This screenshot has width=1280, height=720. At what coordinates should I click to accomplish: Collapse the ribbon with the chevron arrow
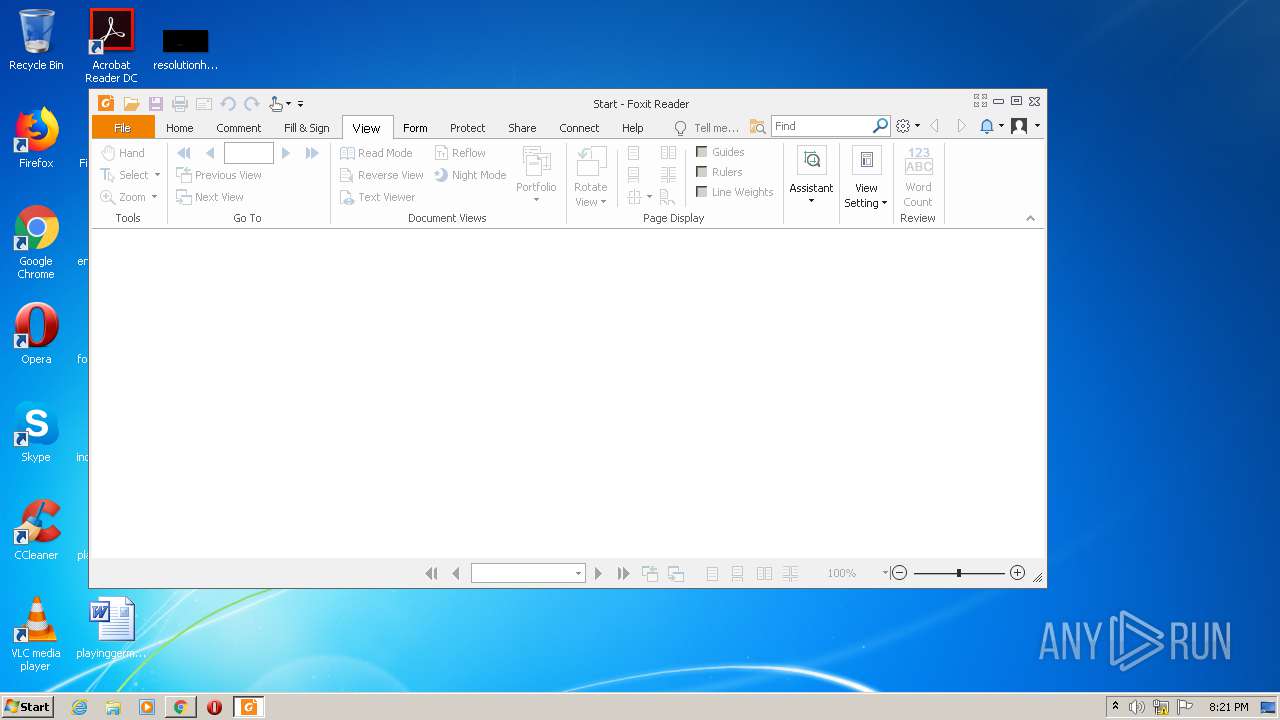[1030, 218]
